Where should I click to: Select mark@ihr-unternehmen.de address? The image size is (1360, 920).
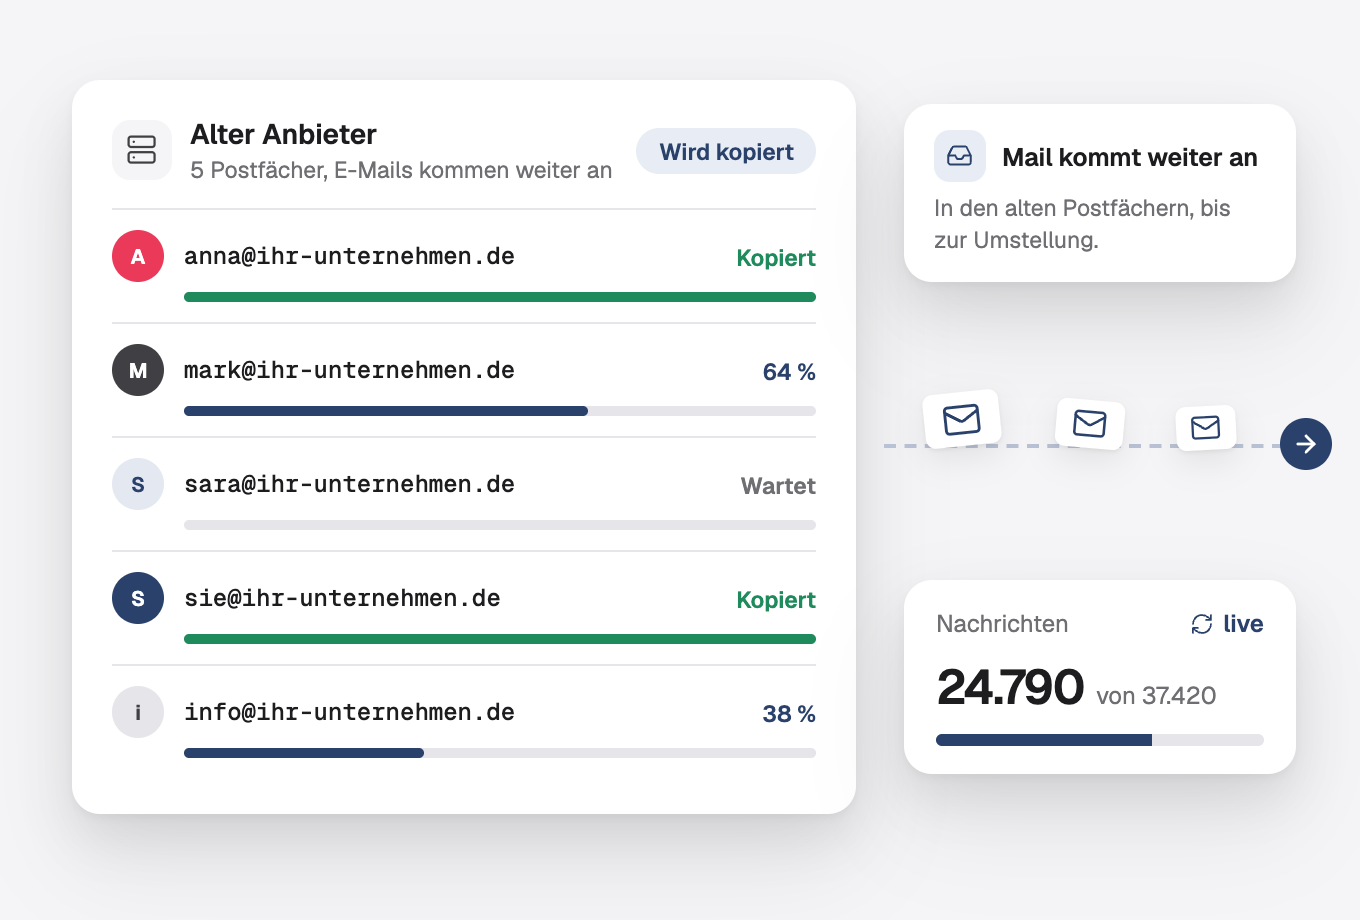pyautogui.click(x=349, y=370)
